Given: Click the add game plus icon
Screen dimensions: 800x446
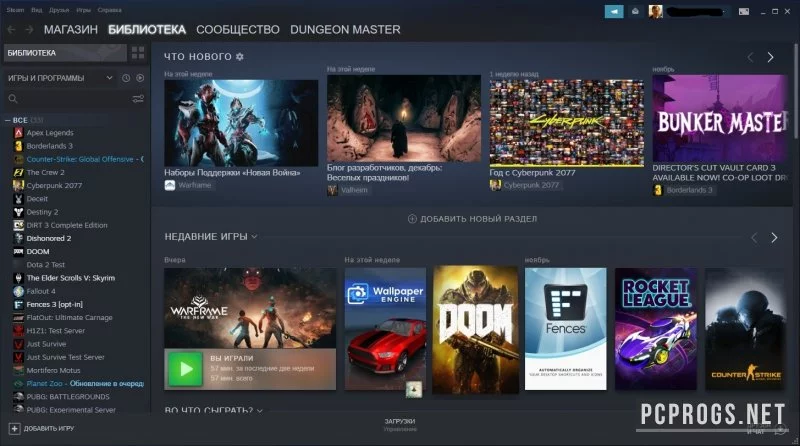Looking at the screenshot, I should click(x=14, y=429).
